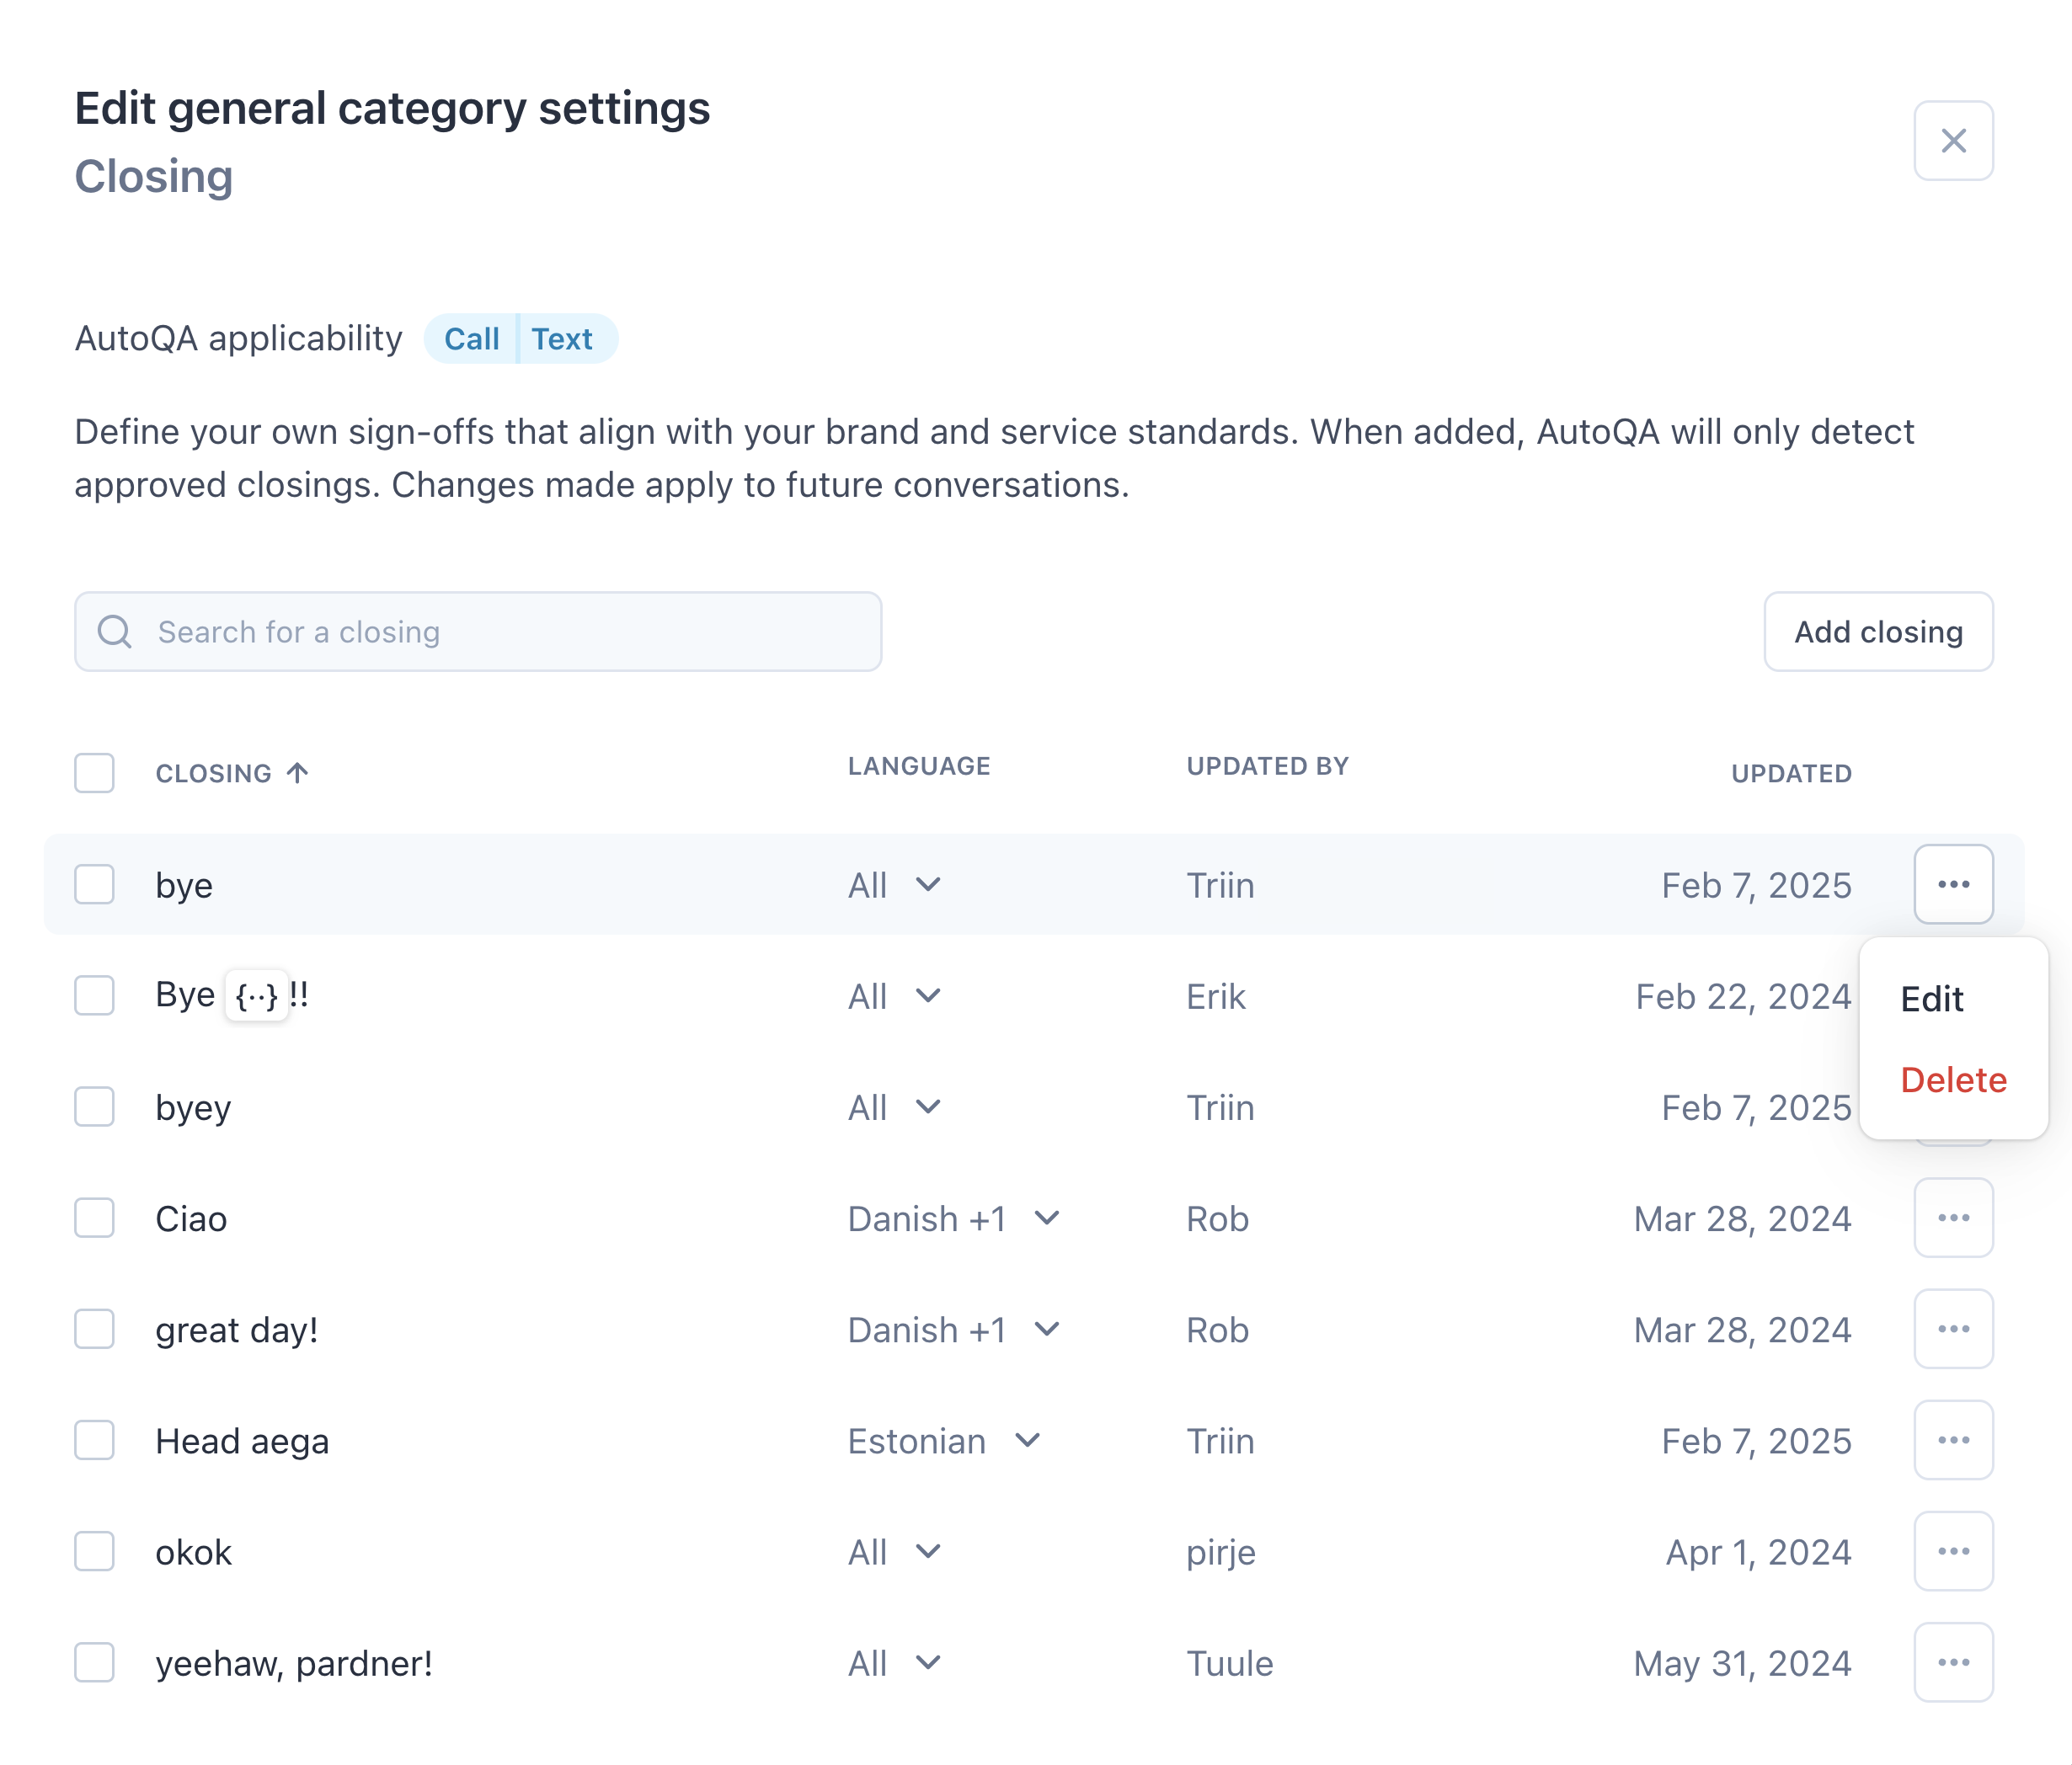Focus the Search for a closing field
The height and width of the screenshot is (1765, 2072).
[x=478, y=631]
